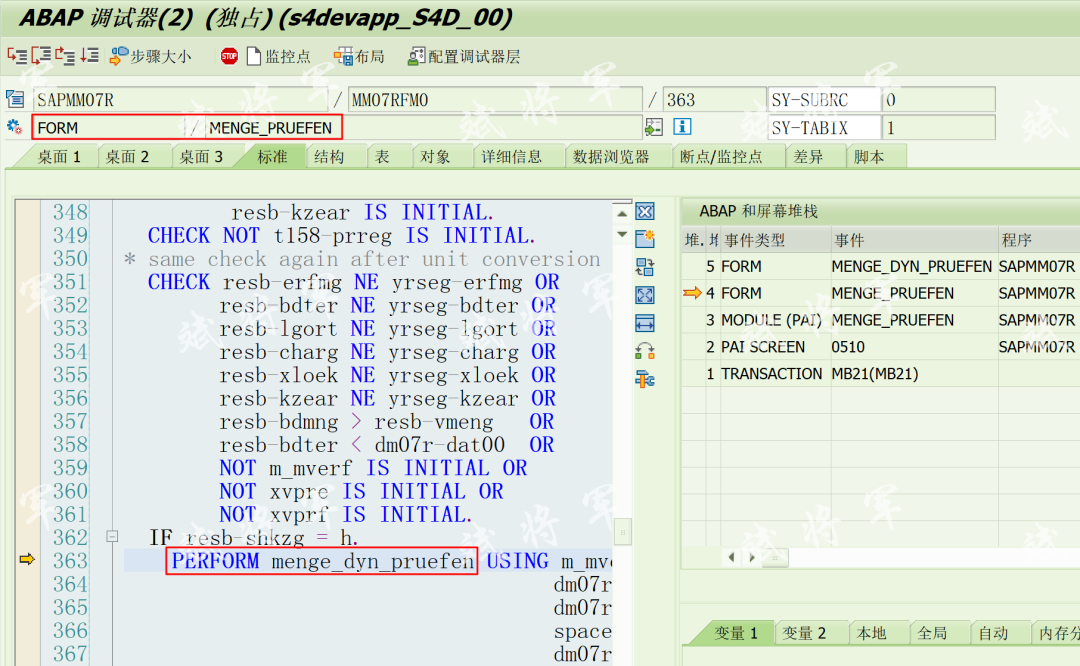Click the green navigate arrow next to code field
Image resolution: width=1080 pixels, height=666 pixels.
[654, 127]
